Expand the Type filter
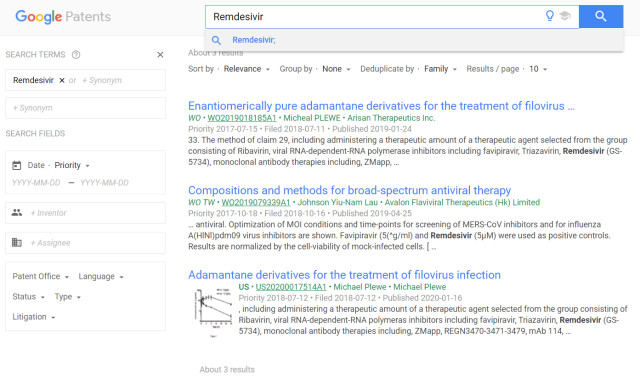 (67, 297)
